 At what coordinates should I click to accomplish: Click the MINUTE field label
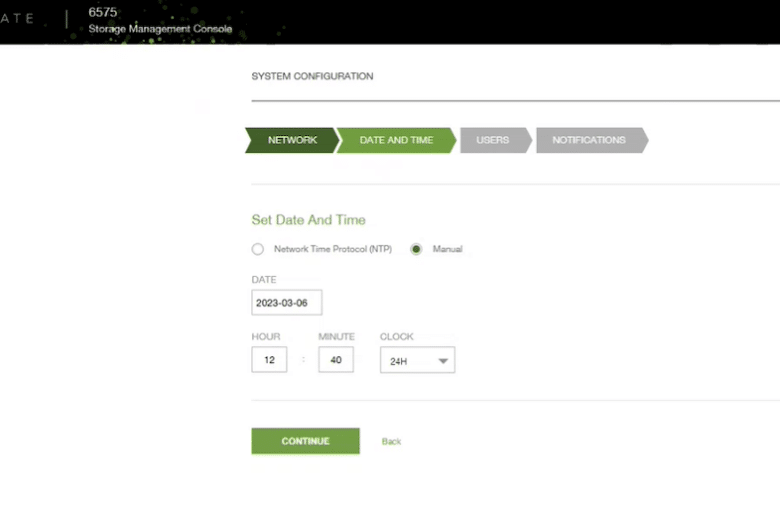(336, 336)
